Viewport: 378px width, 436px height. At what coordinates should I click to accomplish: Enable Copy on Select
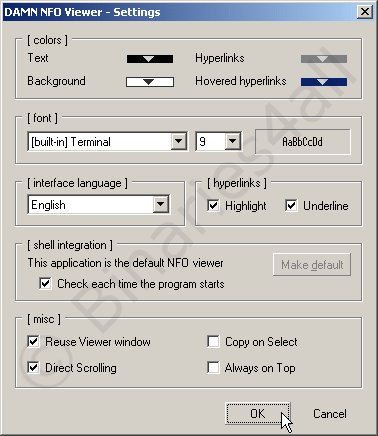[213, 342]
